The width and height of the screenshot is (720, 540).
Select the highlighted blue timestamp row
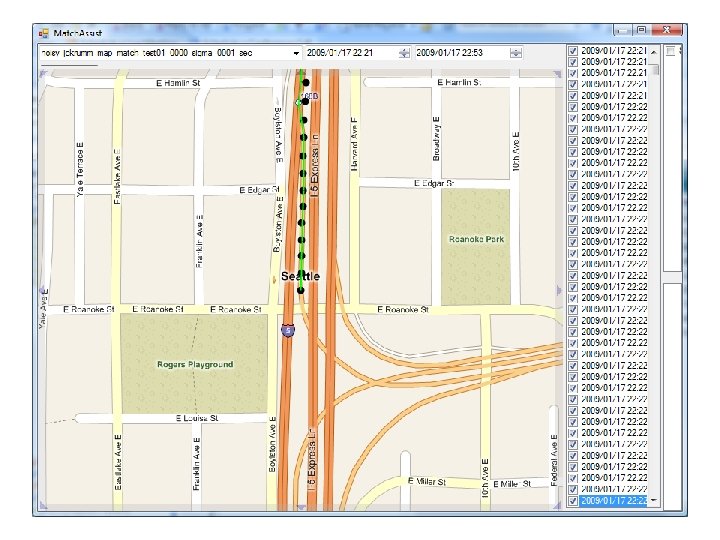click(x=613, y=501)
